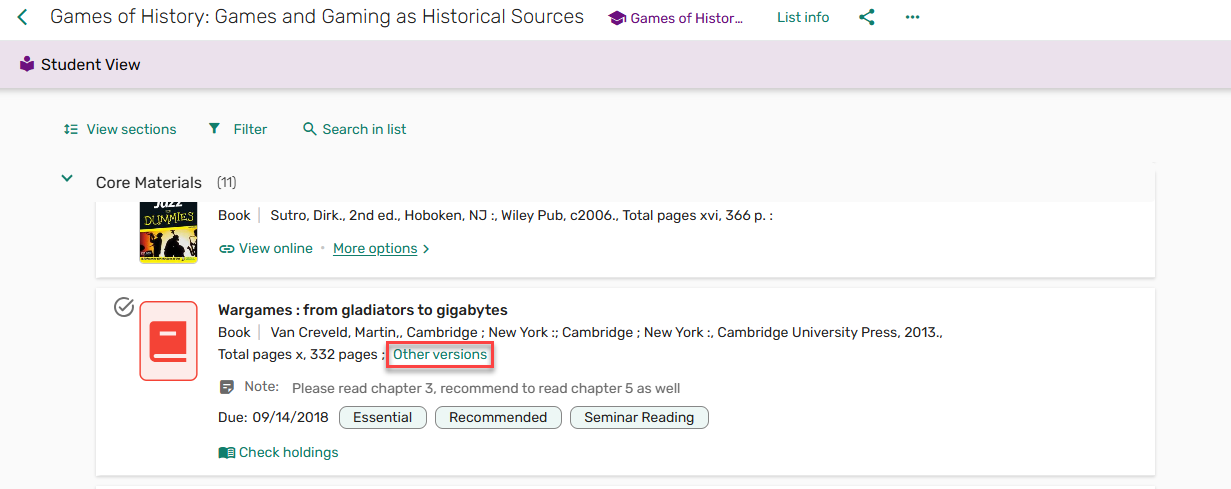The width and height of the screenshot is (1231, 489).
Task: Click the View online link icon
Action: [227, 248]
